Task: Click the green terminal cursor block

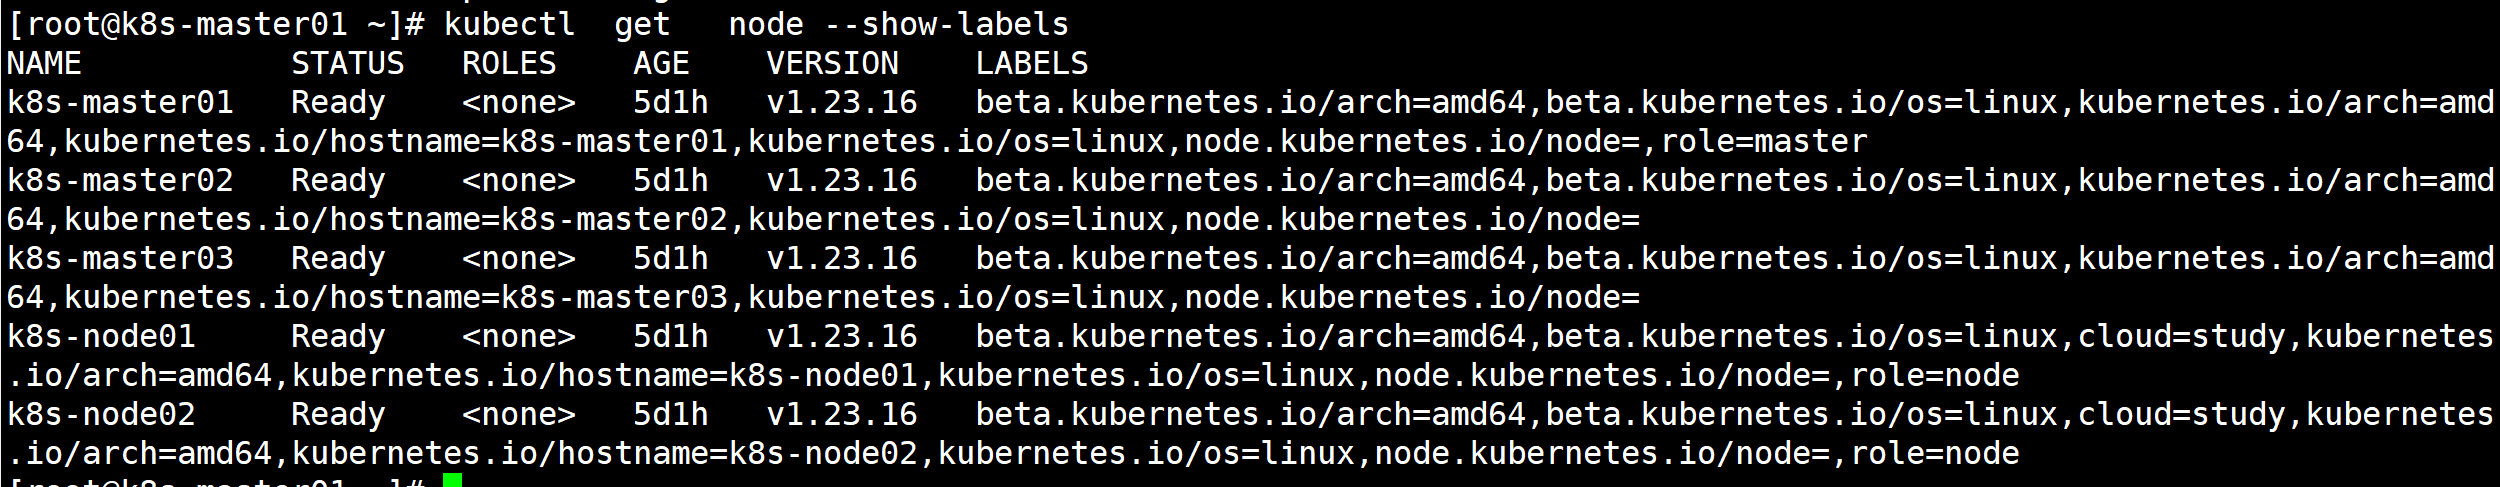Action: coord(452,481)
